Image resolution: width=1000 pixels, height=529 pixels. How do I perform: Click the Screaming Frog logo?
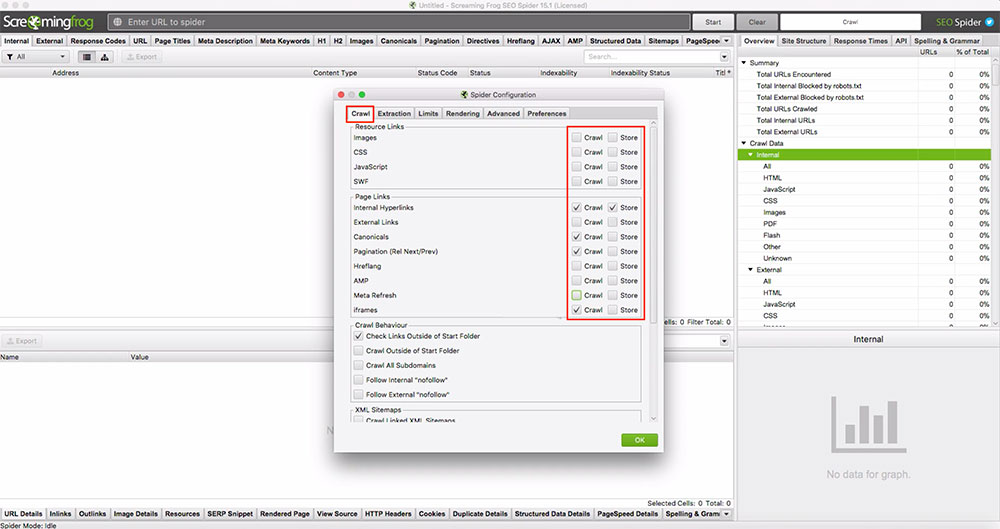tap(48, 22)
